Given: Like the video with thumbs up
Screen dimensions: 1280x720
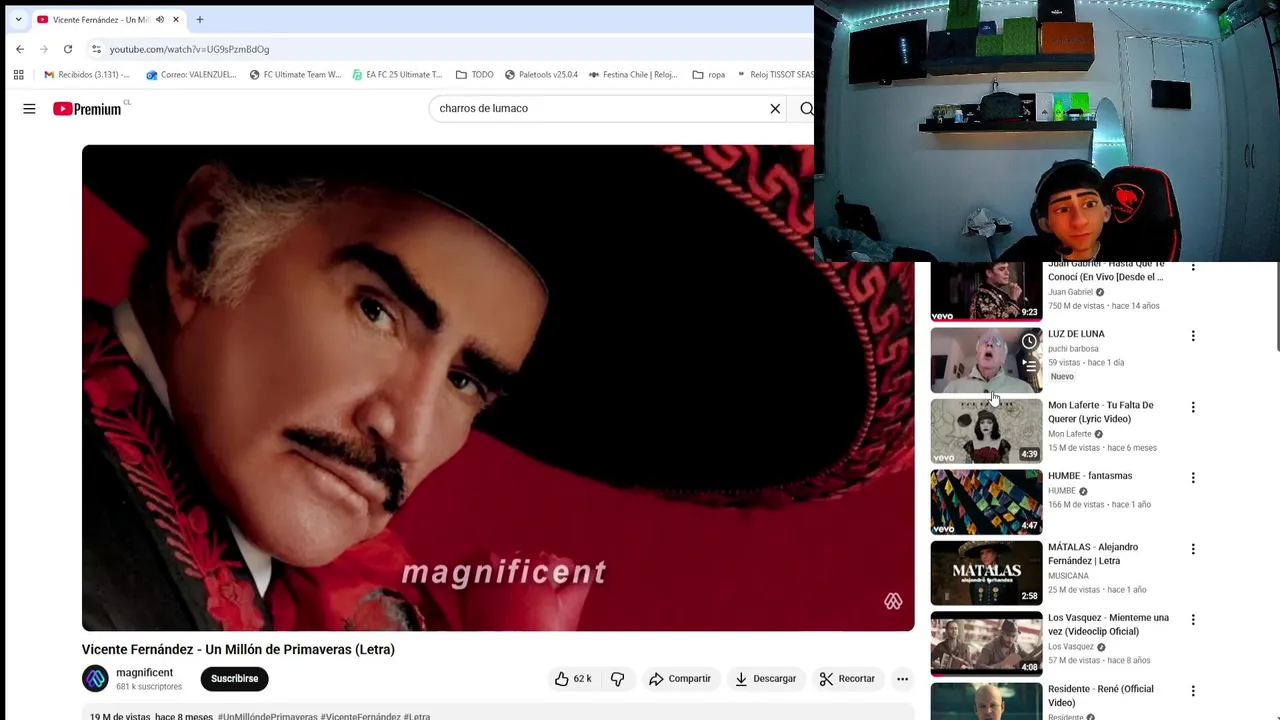Looking at the screenshot, I should 573,679.
